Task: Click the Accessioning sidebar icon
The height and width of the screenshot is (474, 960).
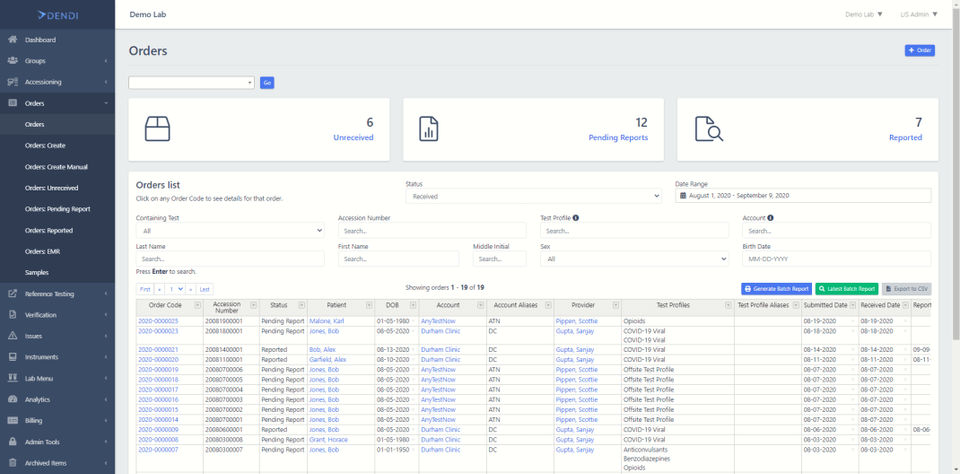Action: coord(12,82)
